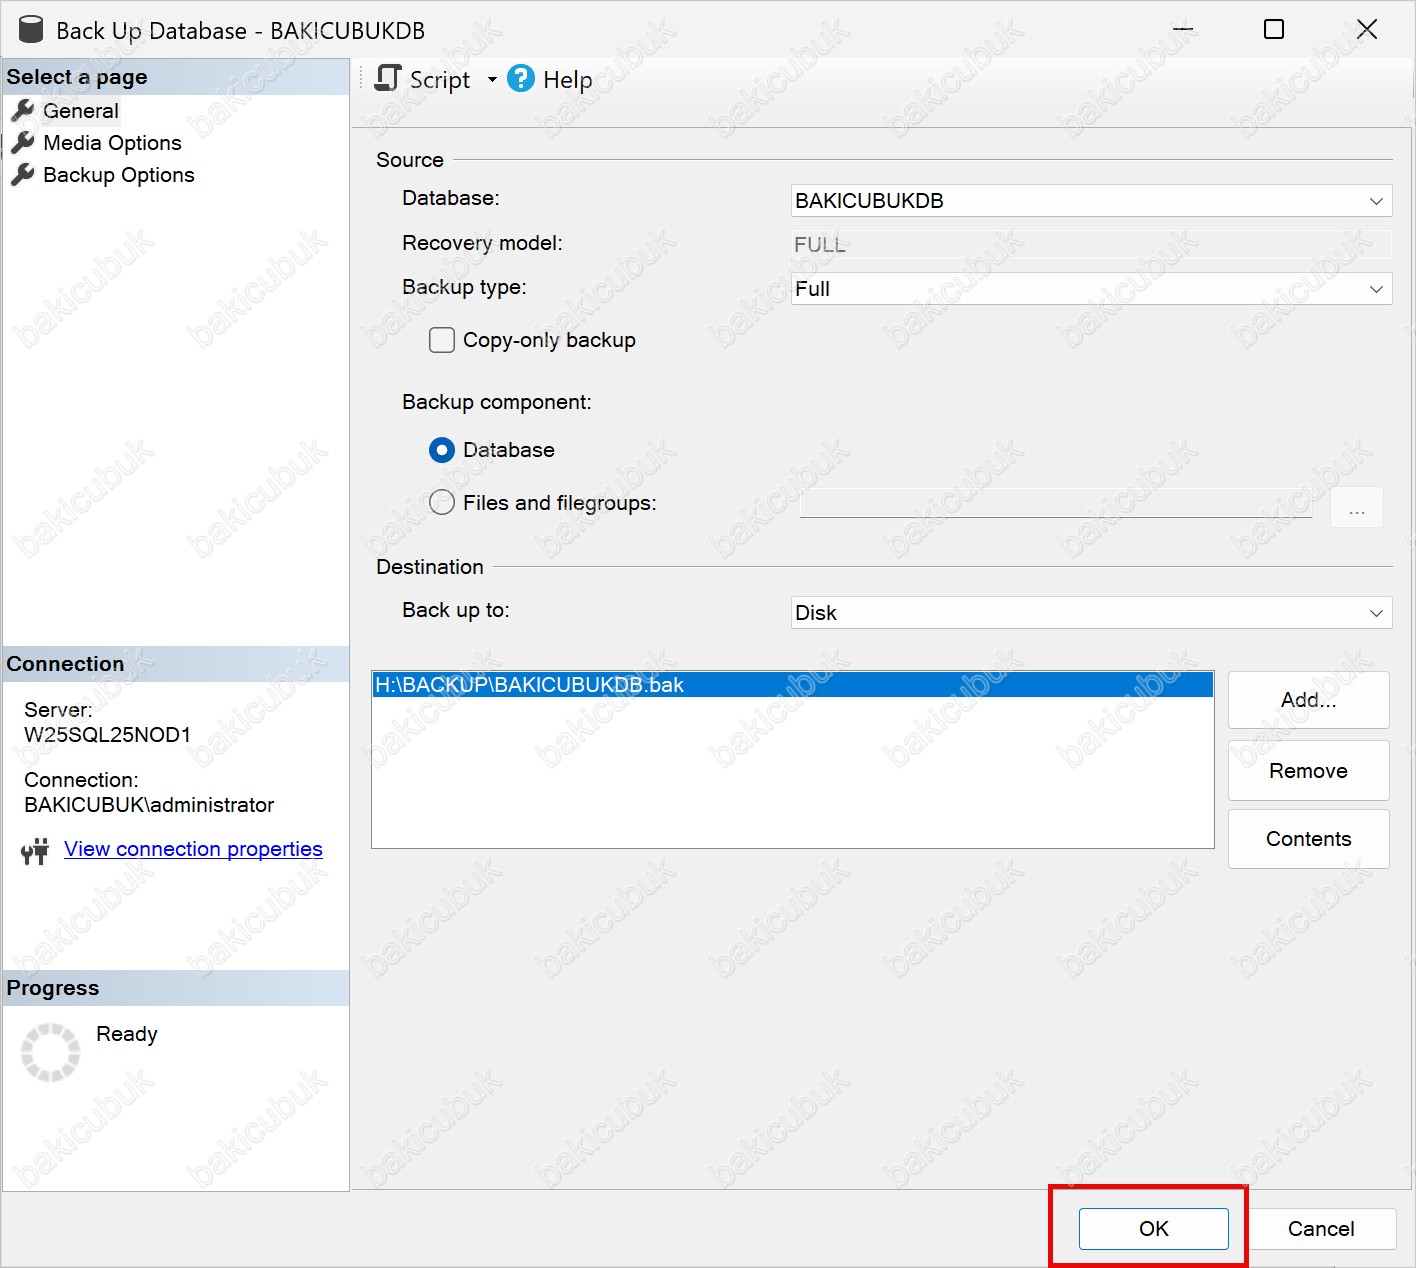Viewport: 1416px width, 1268px height.
Task: Switch to the Backup Options page
Action: point(118,175)
